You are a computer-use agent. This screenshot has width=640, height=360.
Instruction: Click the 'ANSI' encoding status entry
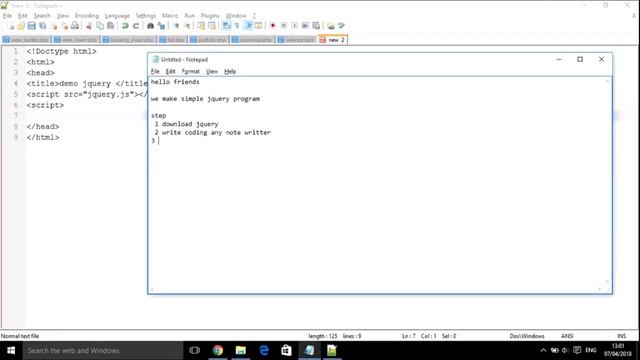click(x=567, y=336)
